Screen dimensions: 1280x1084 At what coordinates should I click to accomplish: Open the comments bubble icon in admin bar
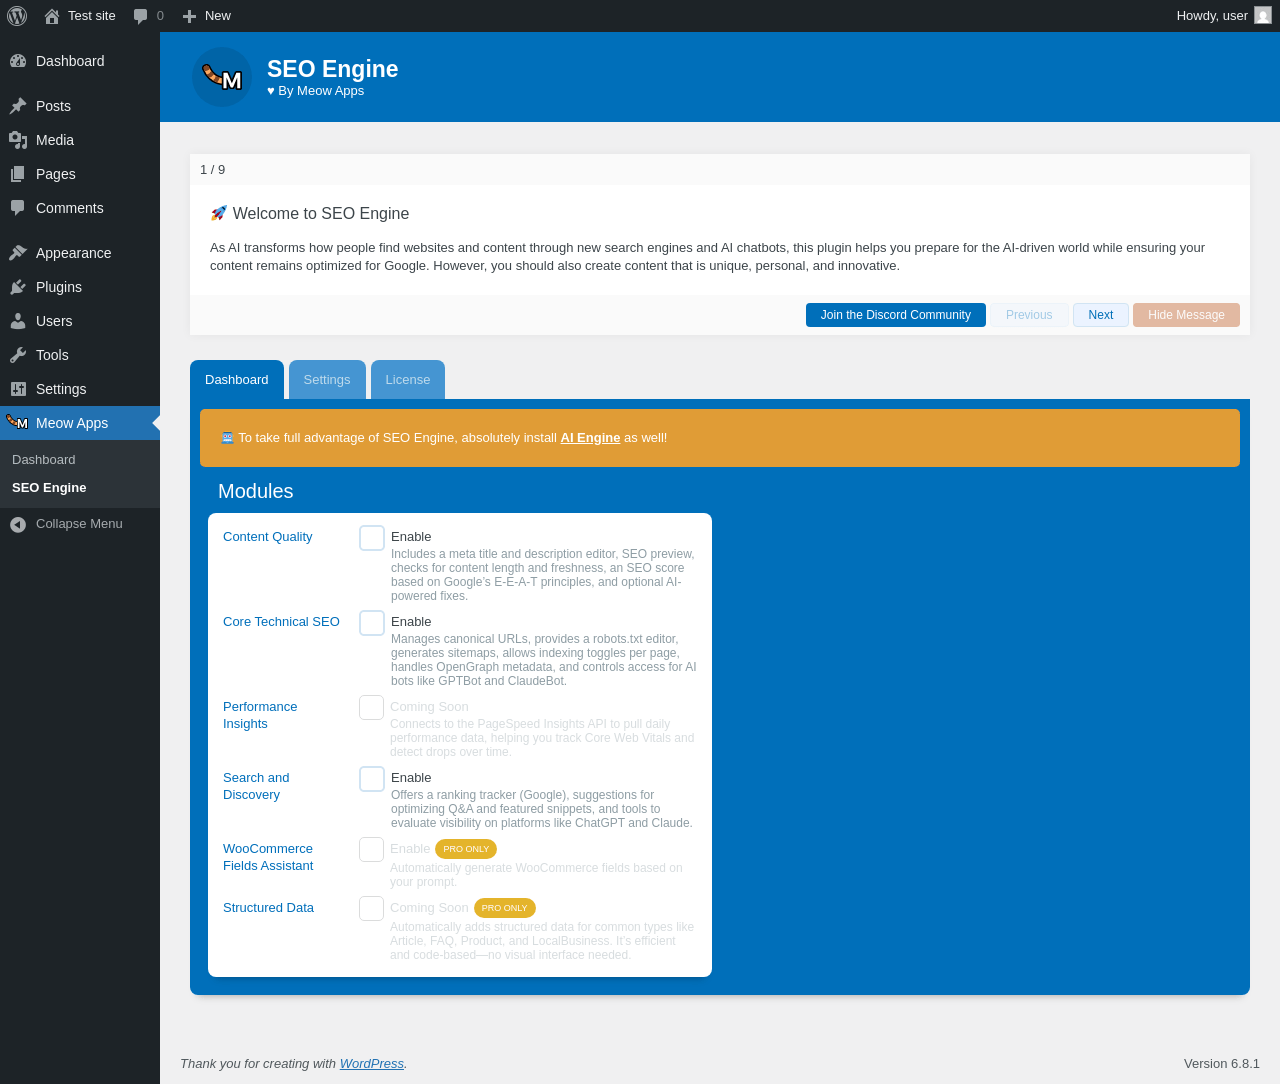click(x=141, y=16)
